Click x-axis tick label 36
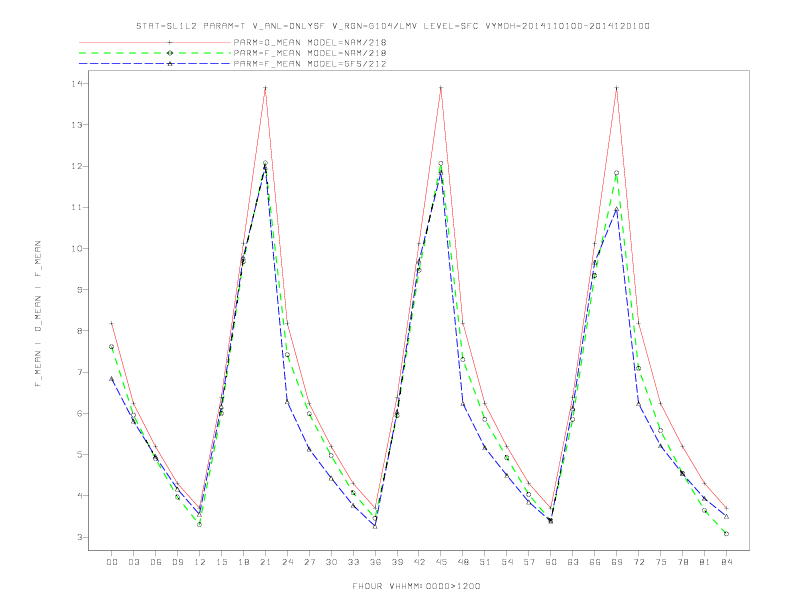 tap(375, 562)
